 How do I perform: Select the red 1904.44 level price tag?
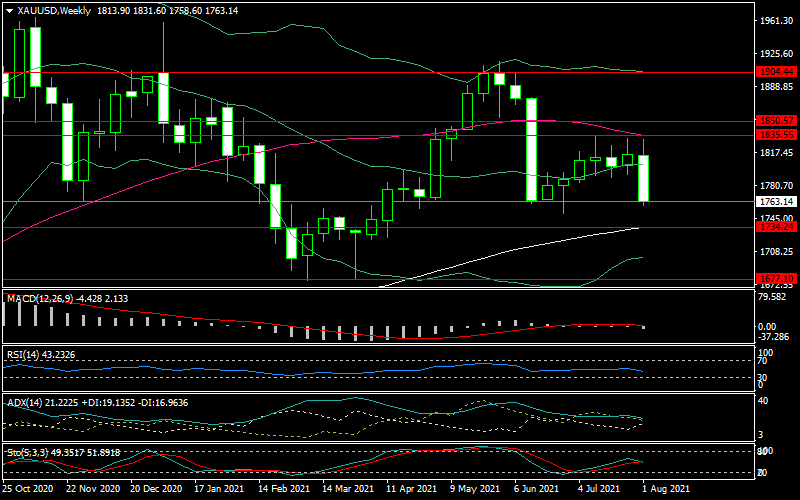pyautogui.click(x=777, y=71)
